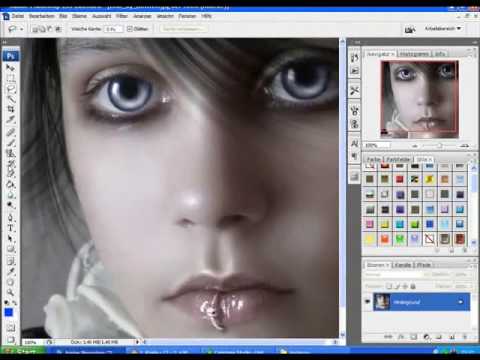Viewport: 480px width, 360px height.
Task: Collapse the right panel dock
Action: tap(474, 42)
